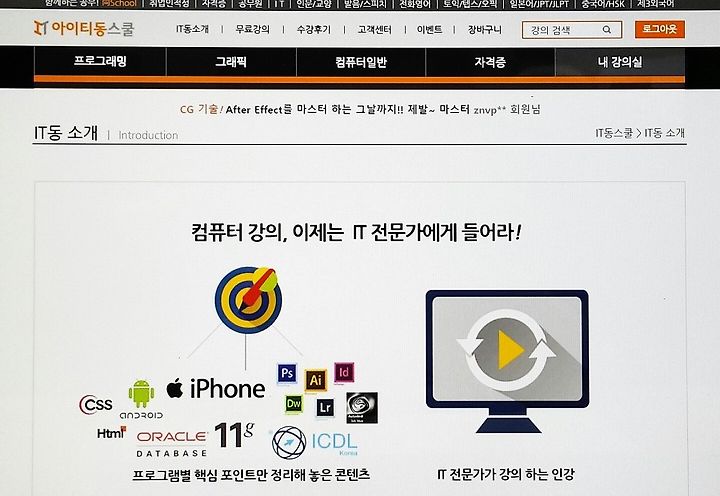The width and height of the screenshot is (720, 496).
Task: Click the InDesign Id icon
Action: (x=344, y=372)
